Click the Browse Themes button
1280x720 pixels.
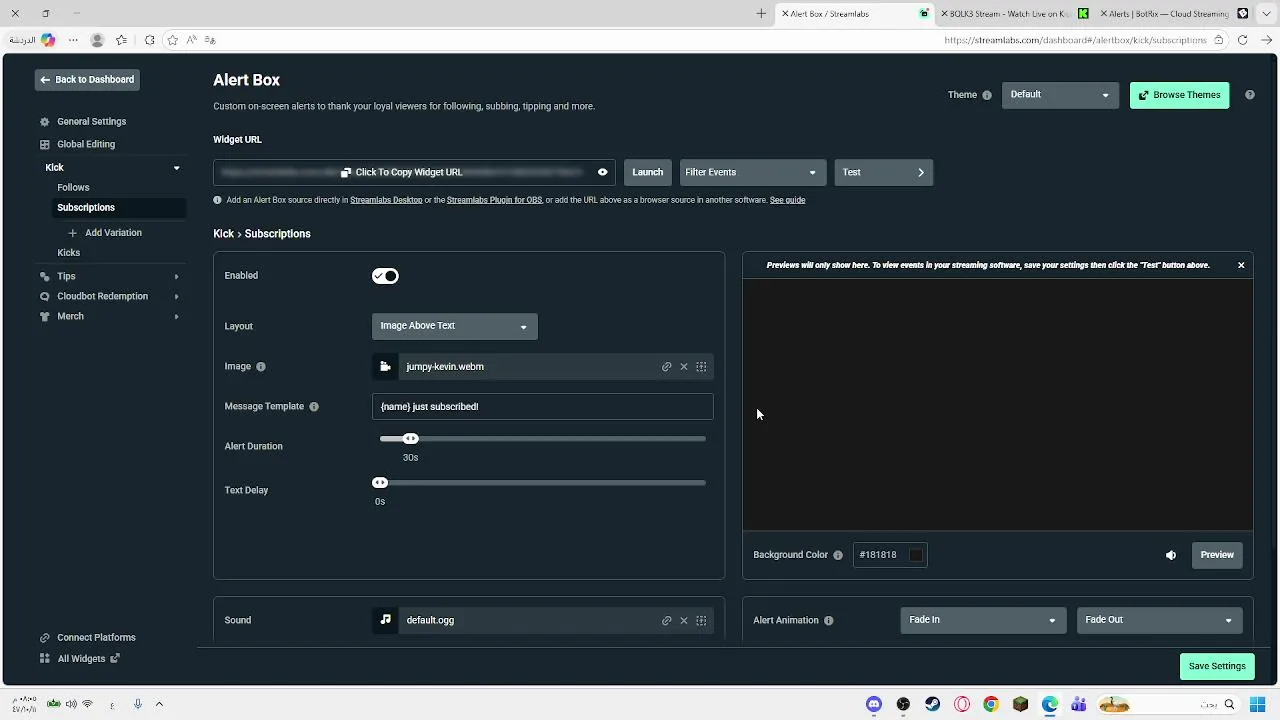coord(1179,95)
